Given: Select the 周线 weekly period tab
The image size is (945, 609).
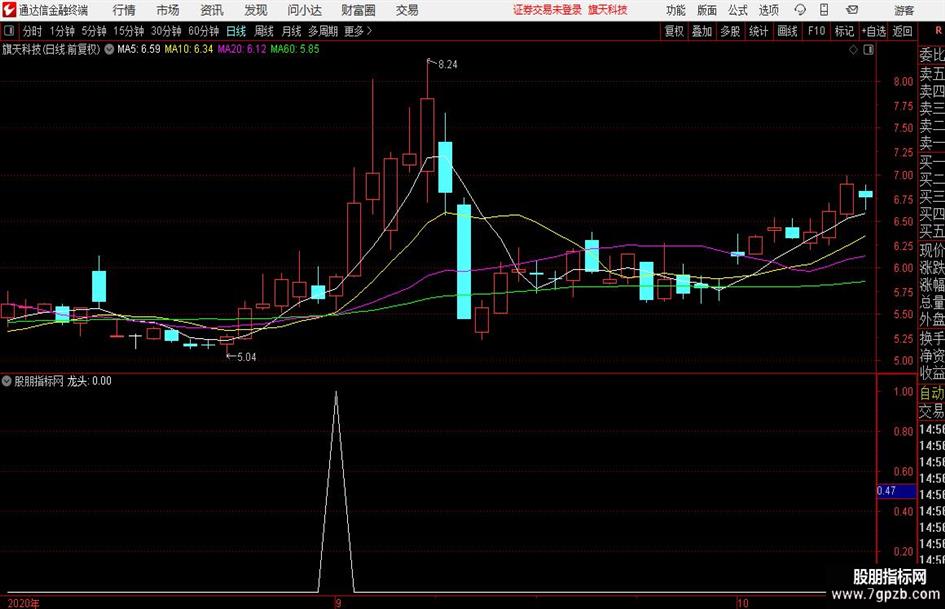Looking at the screenshot, I should [x=263, y=31].
